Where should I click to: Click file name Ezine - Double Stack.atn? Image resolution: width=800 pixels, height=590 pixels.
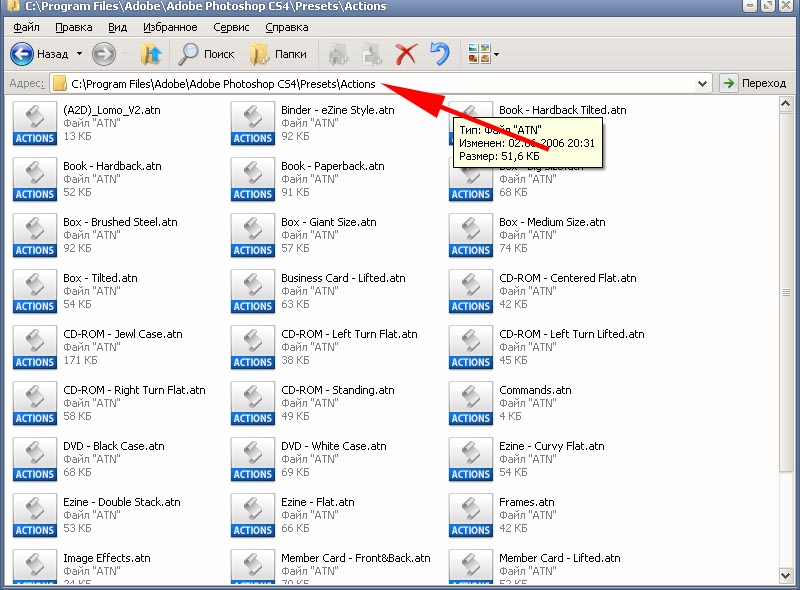[x=122, y=502]
